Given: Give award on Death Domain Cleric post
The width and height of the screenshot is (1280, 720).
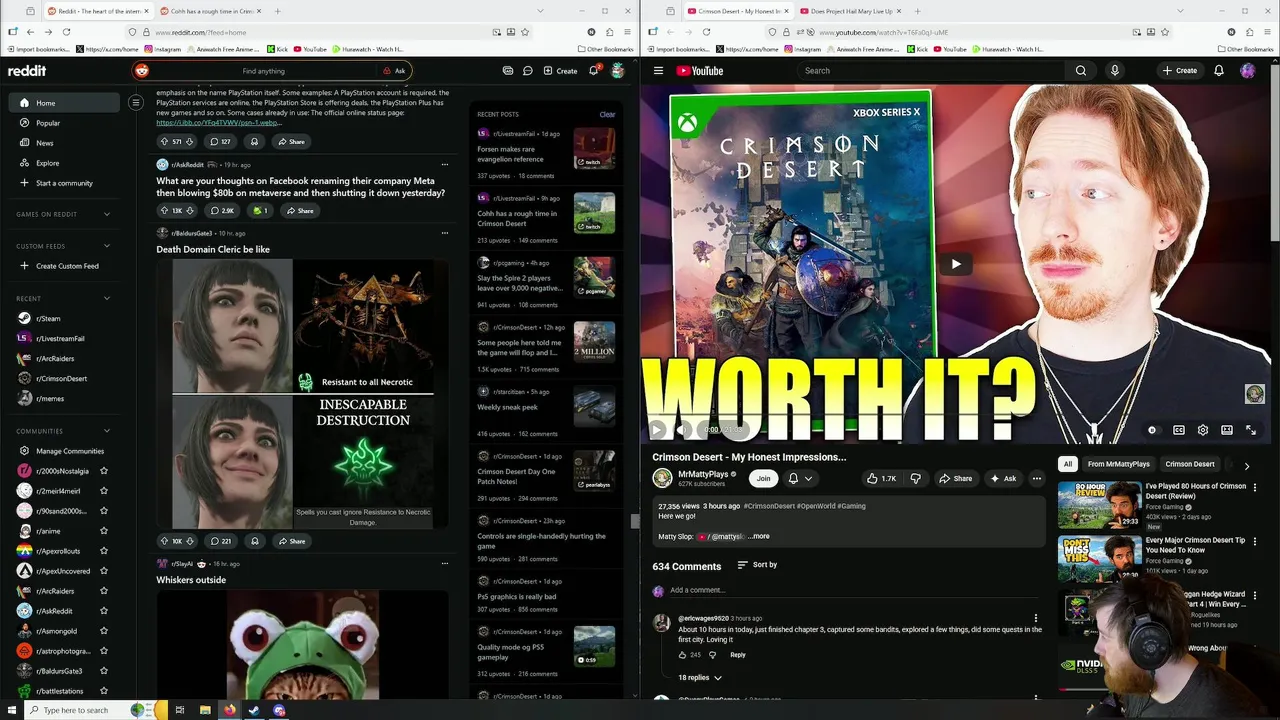Looking at the screenshot, I should tap(255, 541).
